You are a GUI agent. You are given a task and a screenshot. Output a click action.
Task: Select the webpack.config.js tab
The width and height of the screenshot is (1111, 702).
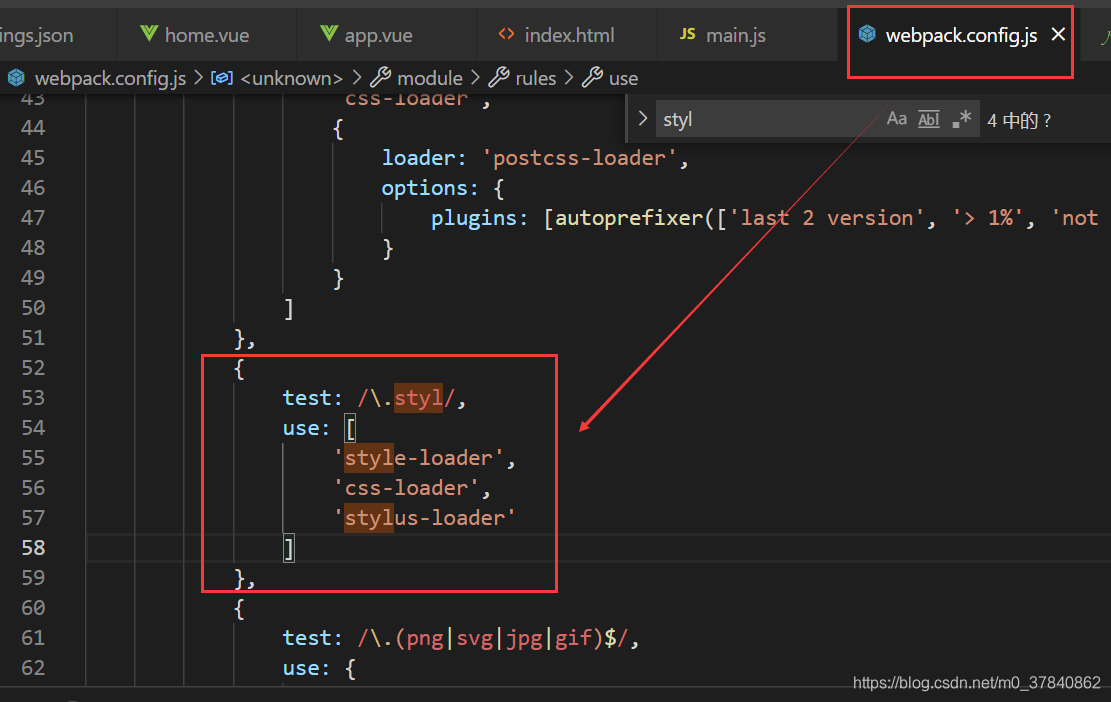click(x=961, y=35)
